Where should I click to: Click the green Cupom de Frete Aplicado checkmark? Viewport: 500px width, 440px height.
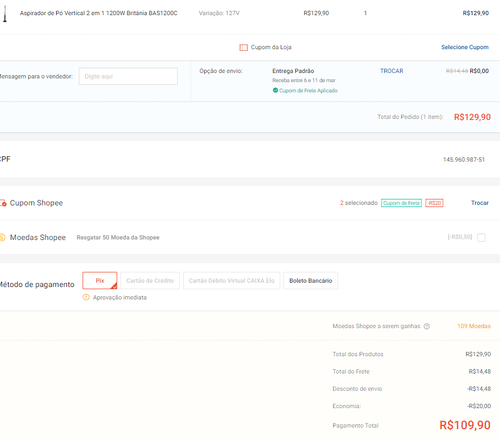[x=275, y=90]
